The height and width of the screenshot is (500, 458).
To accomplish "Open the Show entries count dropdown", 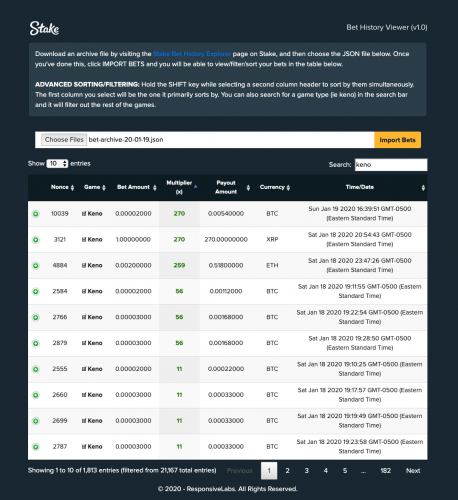I will 57,164.
